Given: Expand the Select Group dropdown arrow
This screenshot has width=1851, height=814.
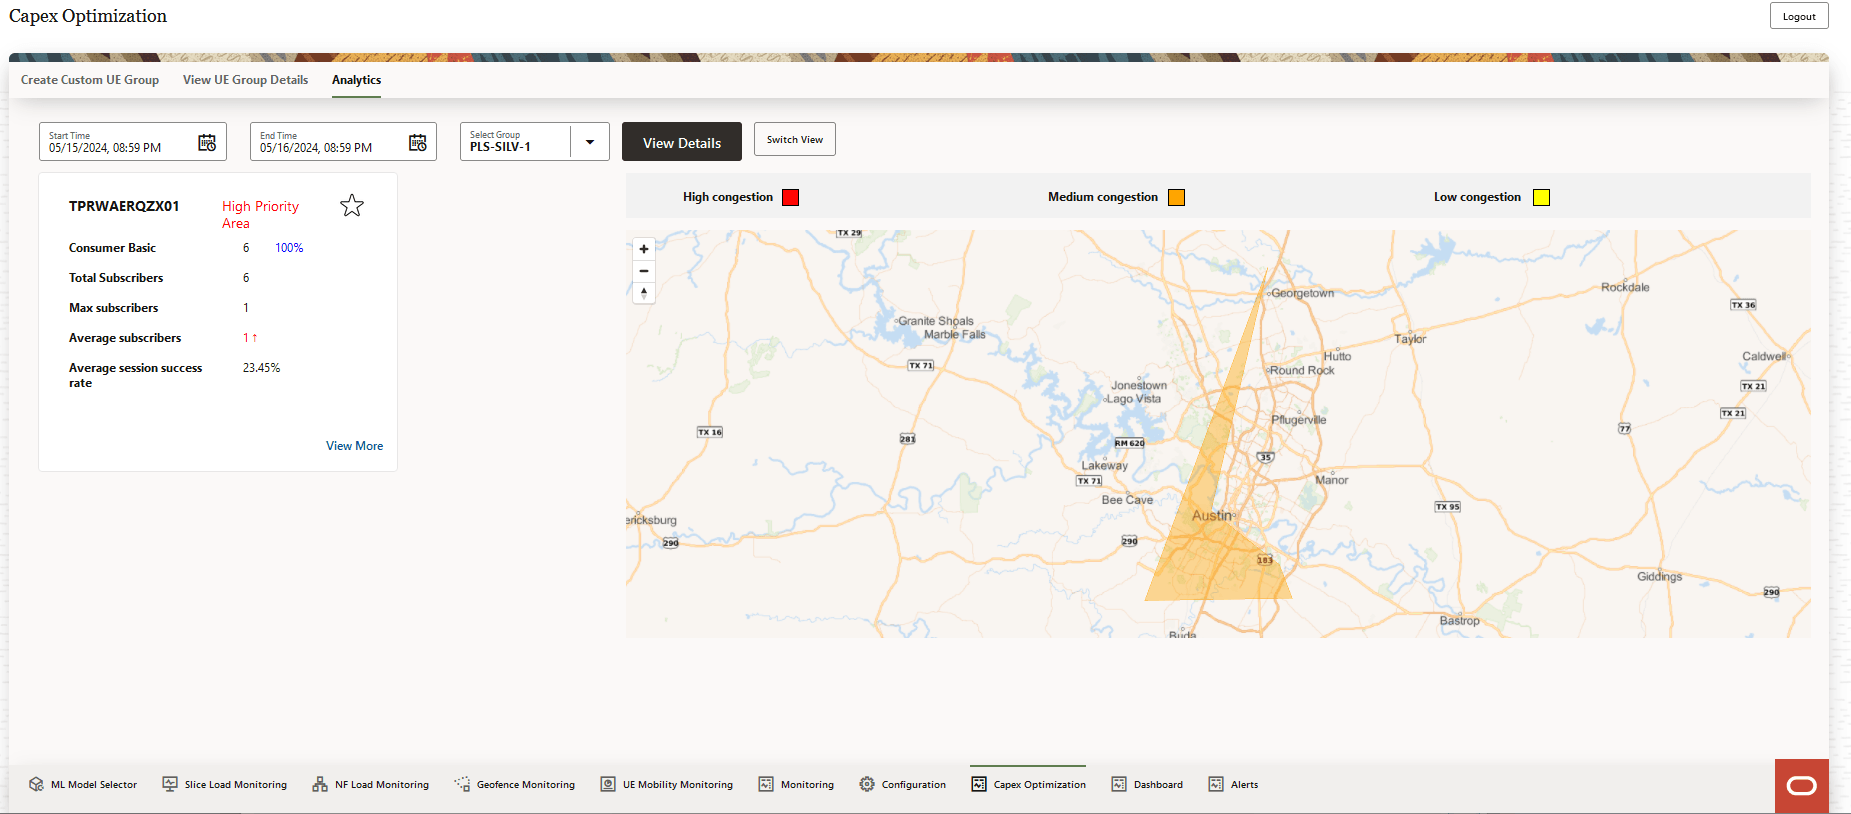Looking at the screenshot, I should coord(590,142).
